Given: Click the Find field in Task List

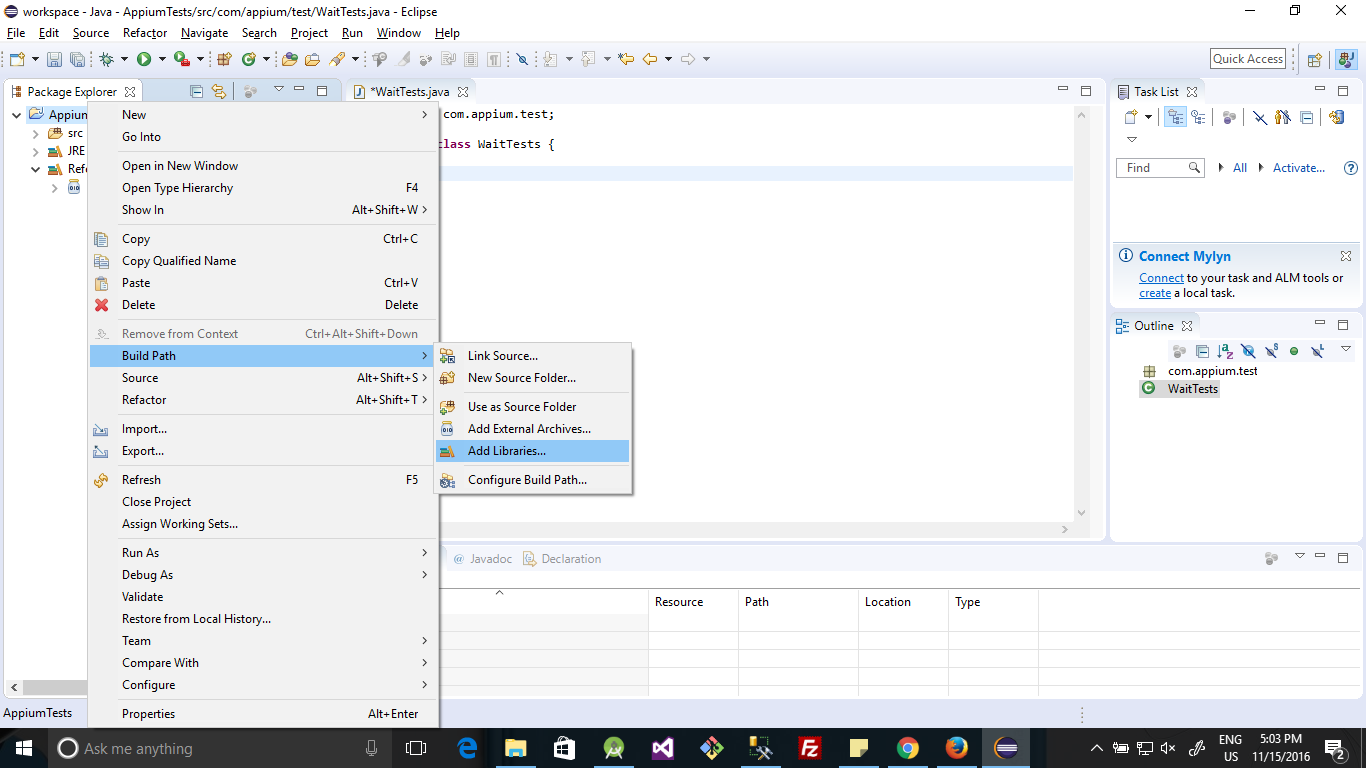Looking at the screenshot, I should tap(1161, 168).
